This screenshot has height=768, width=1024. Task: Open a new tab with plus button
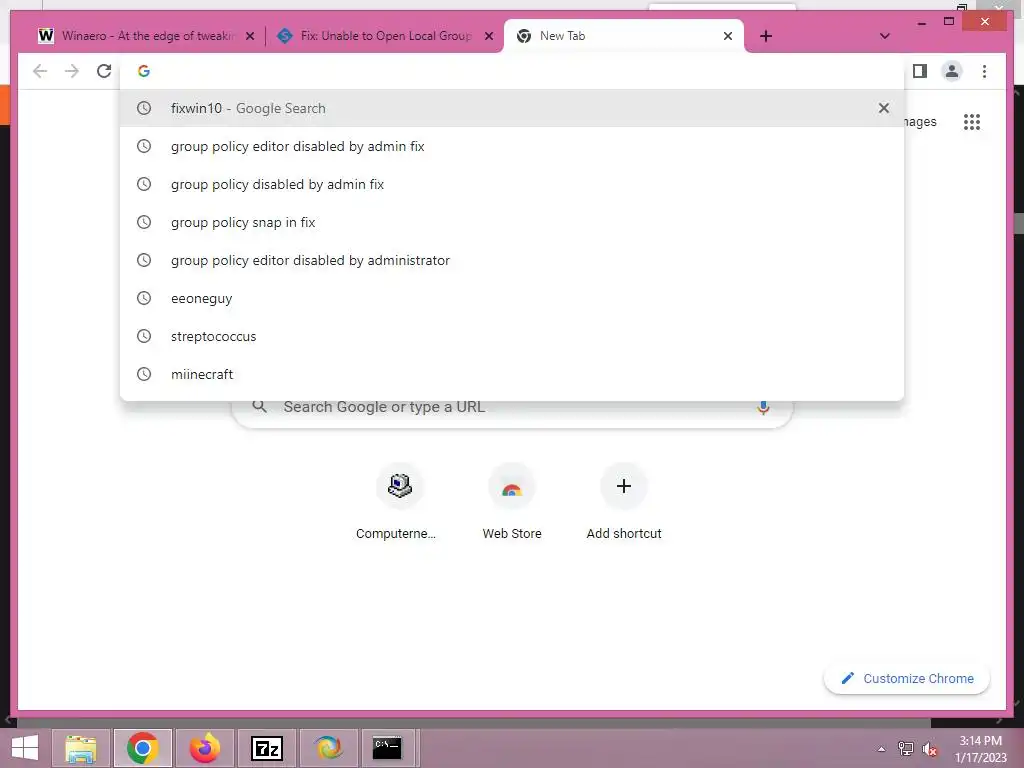coord(766,36)
